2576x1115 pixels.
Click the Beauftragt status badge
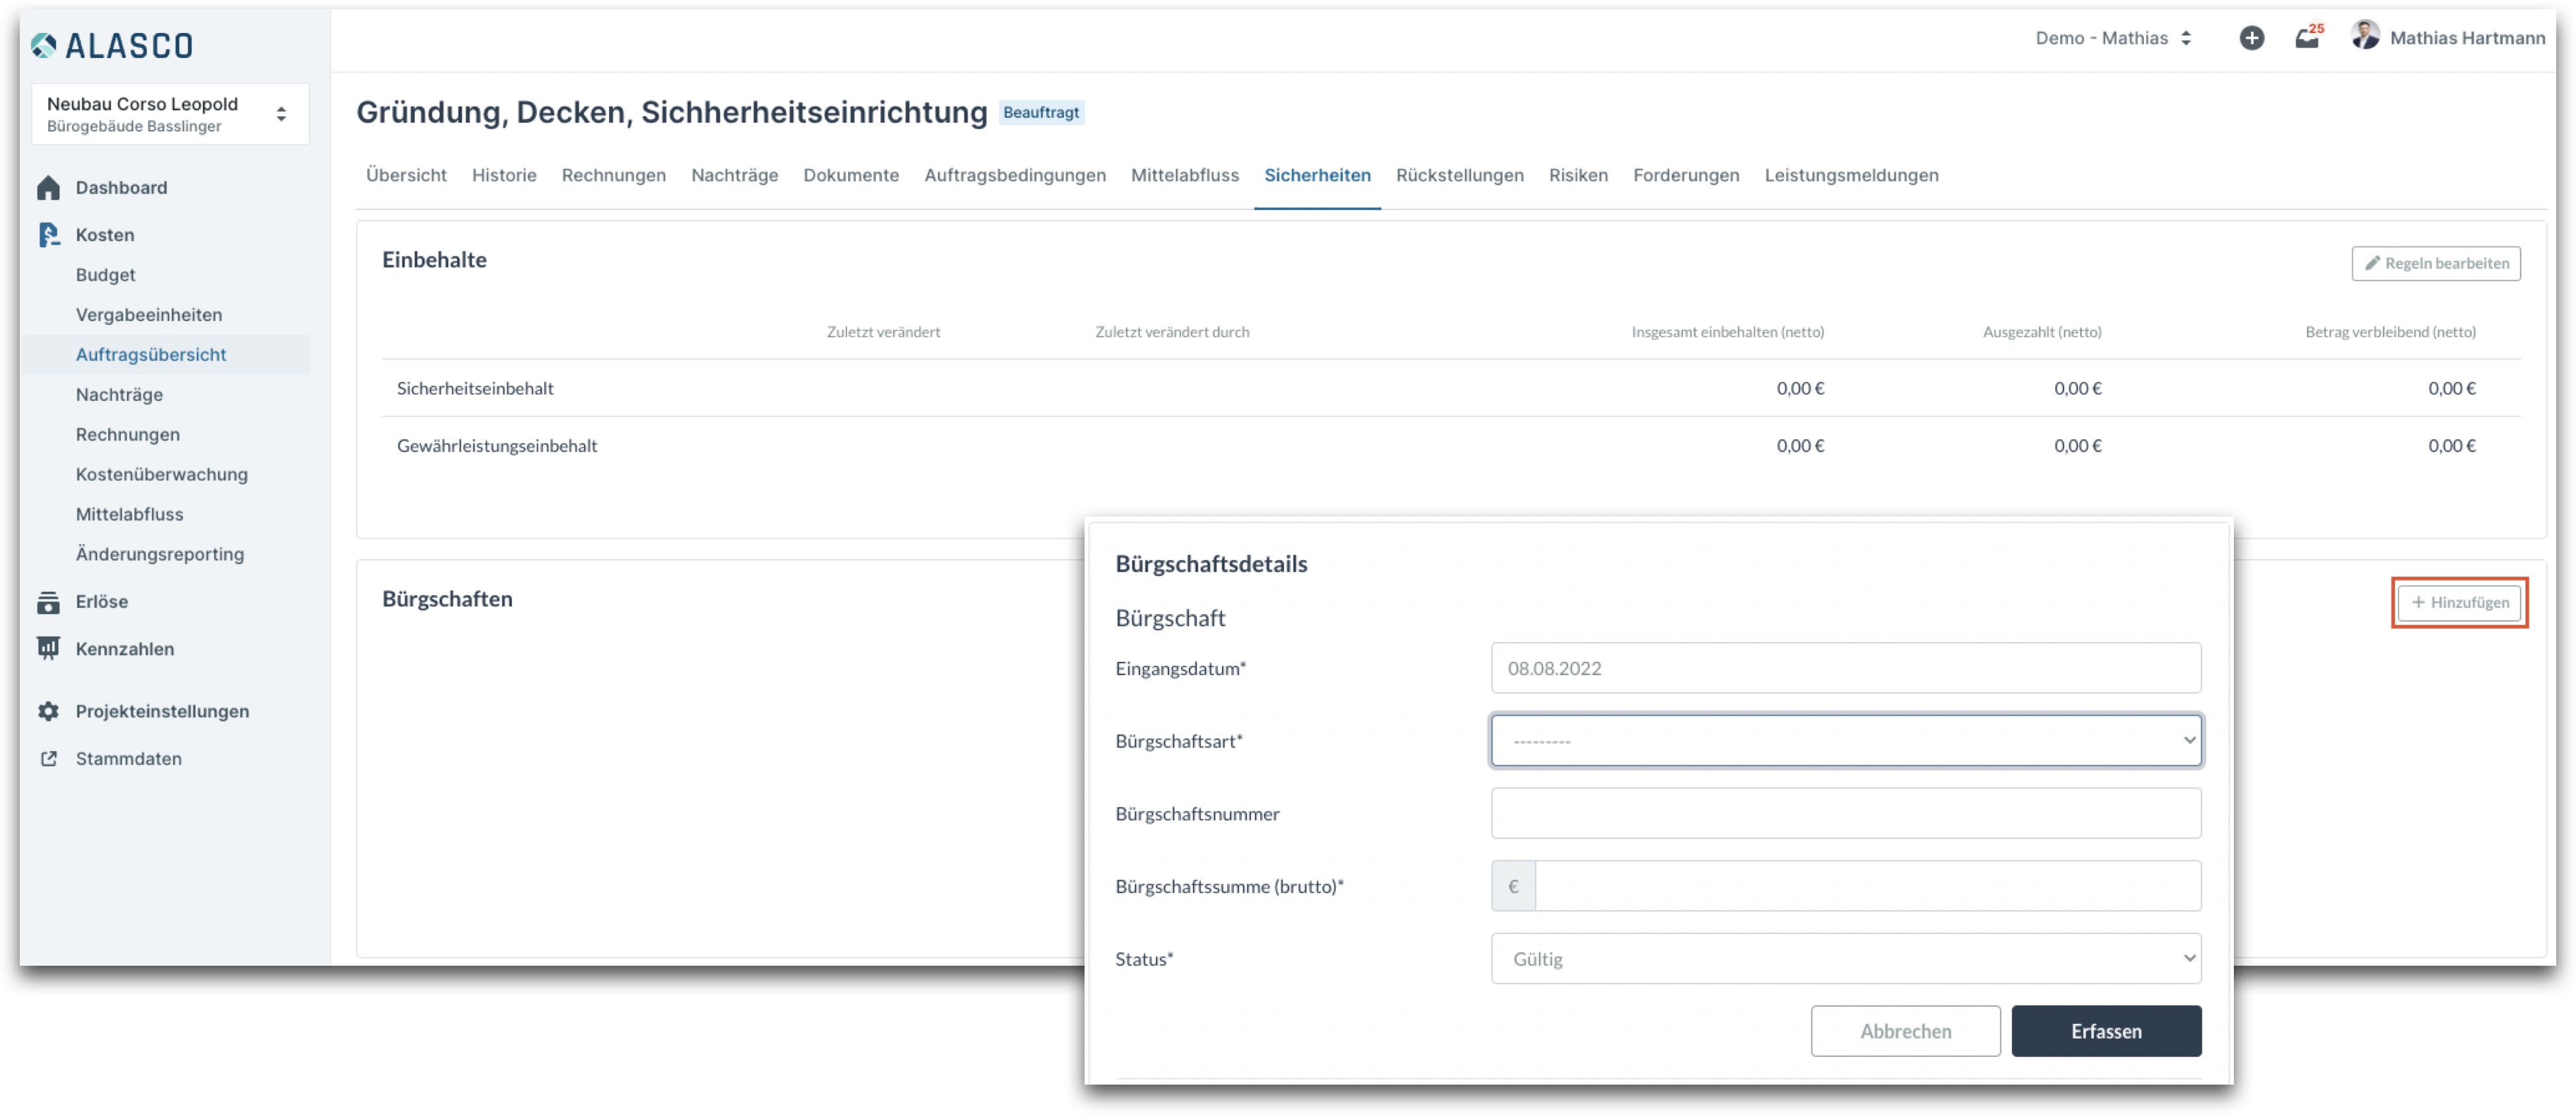[x=1040, y=112]
